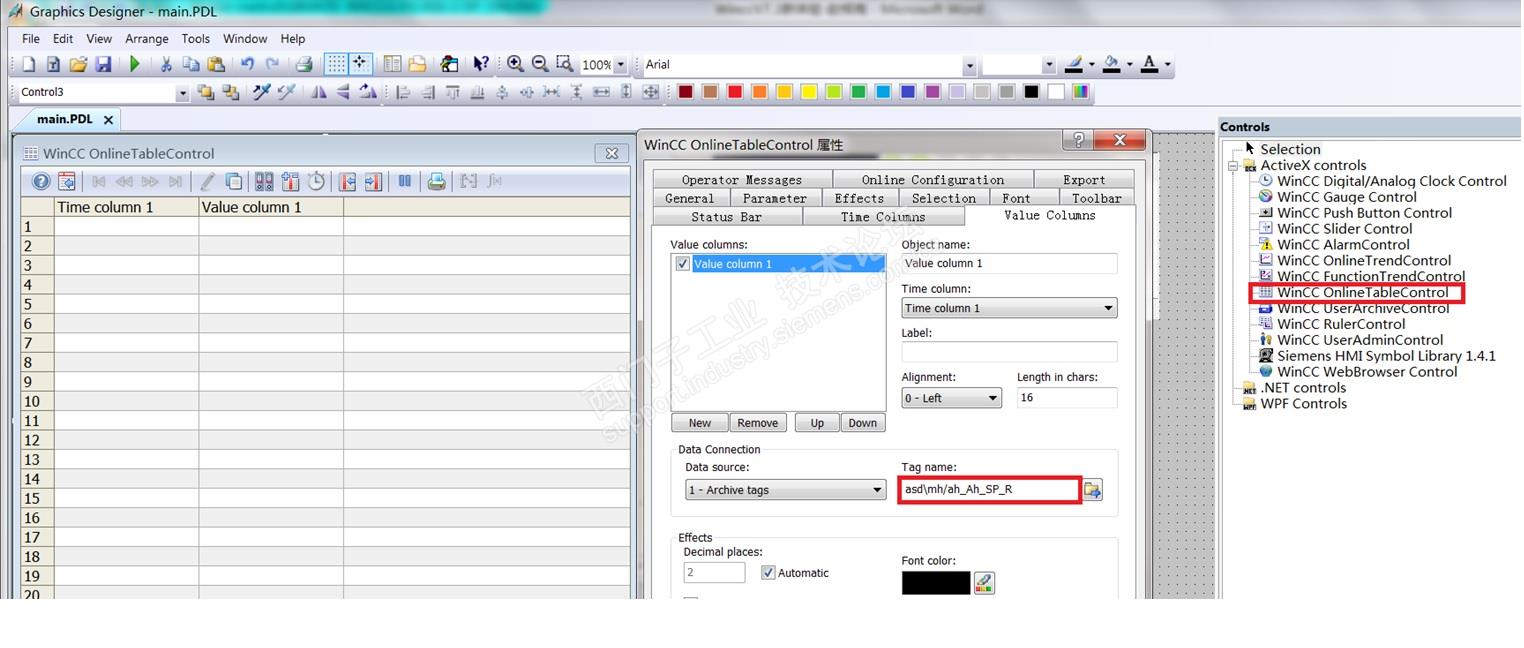Click the Object name field
Viewport: 1524px width, 648px height.
tap(1009, 263)
